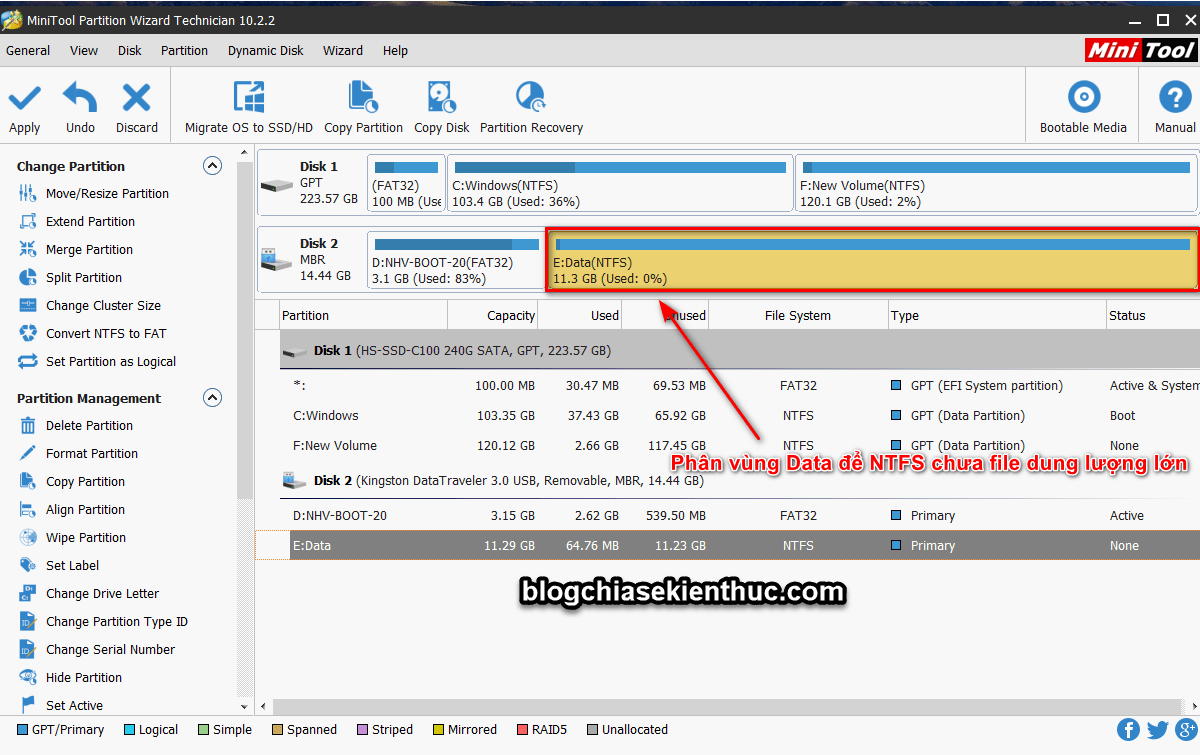Viewport: 1200px width, 755px height.
Task: Select the F:New Volume row in list
Action: point(727,446)
